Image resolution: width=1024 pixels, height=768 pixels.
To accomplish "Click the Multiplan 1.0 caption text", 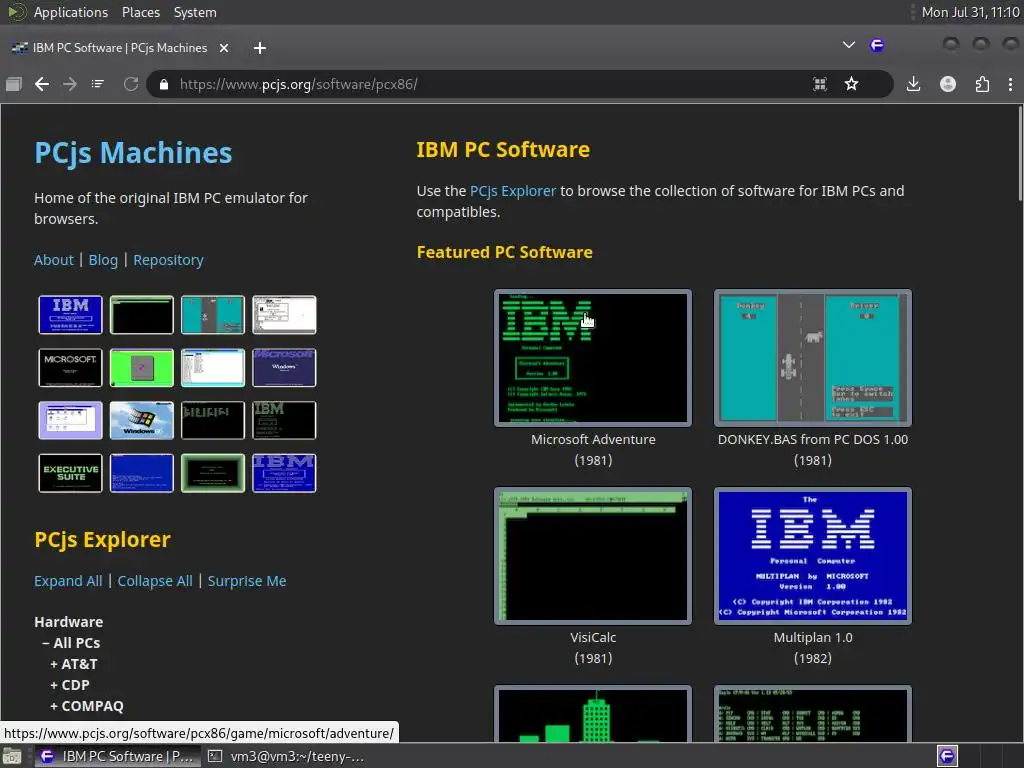I will pyautogui.click(x=812, y=637).
